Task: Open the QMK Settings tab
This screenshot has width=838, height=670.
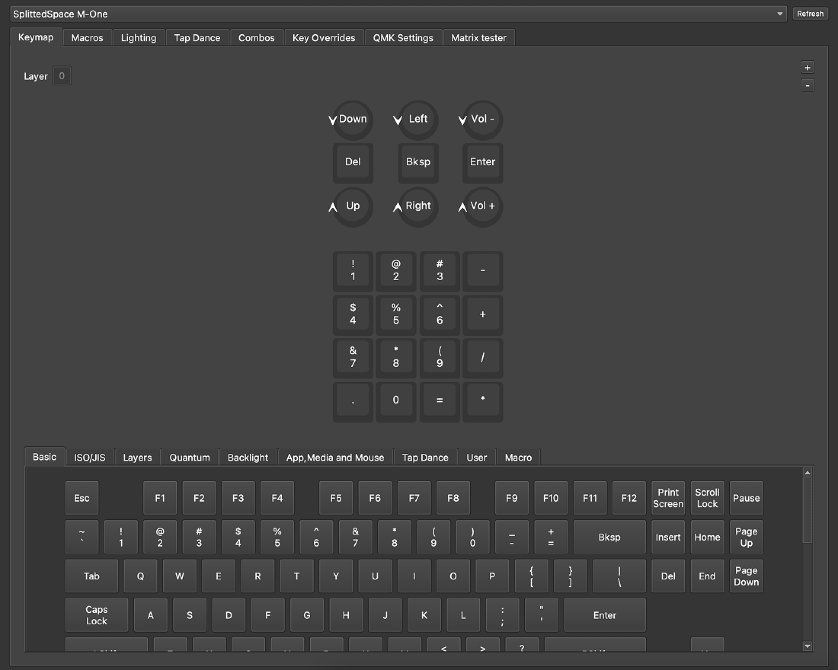Action: (x=403, y=38)
